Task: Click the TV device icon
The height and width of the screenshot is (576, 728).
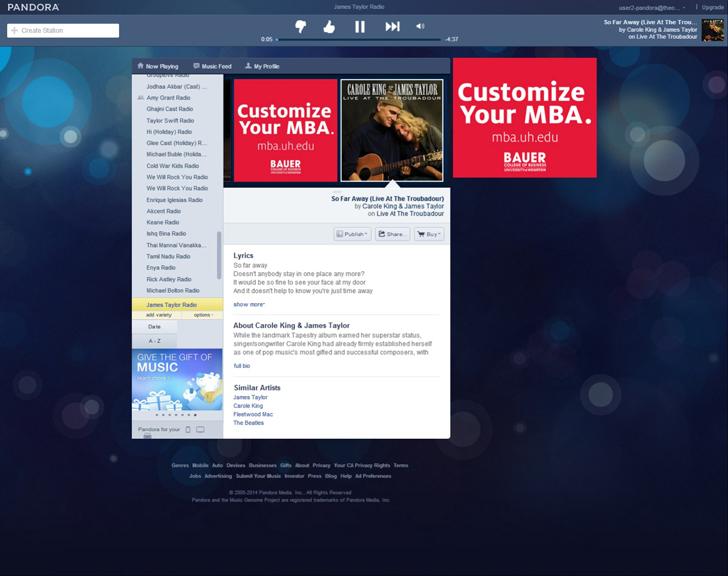Action: (200, 430)
